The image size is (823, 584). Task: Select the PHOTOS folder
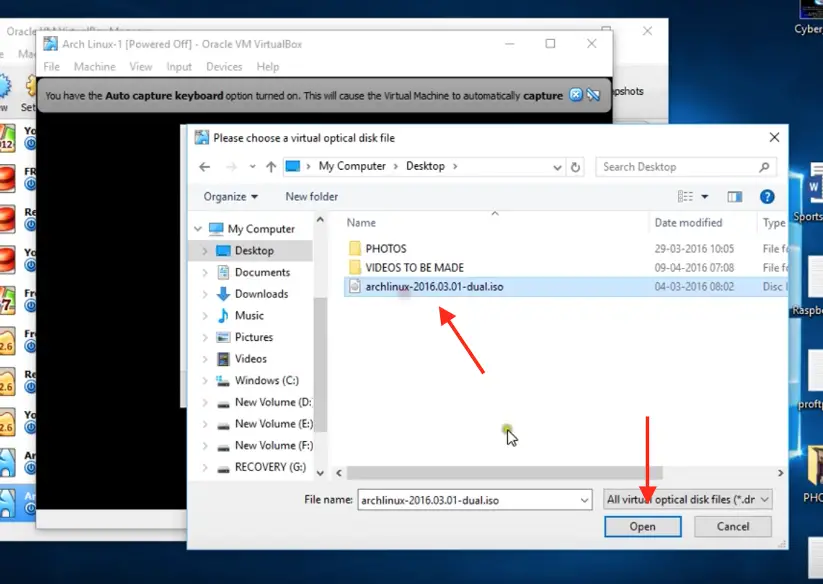click(x=386, y=249)
